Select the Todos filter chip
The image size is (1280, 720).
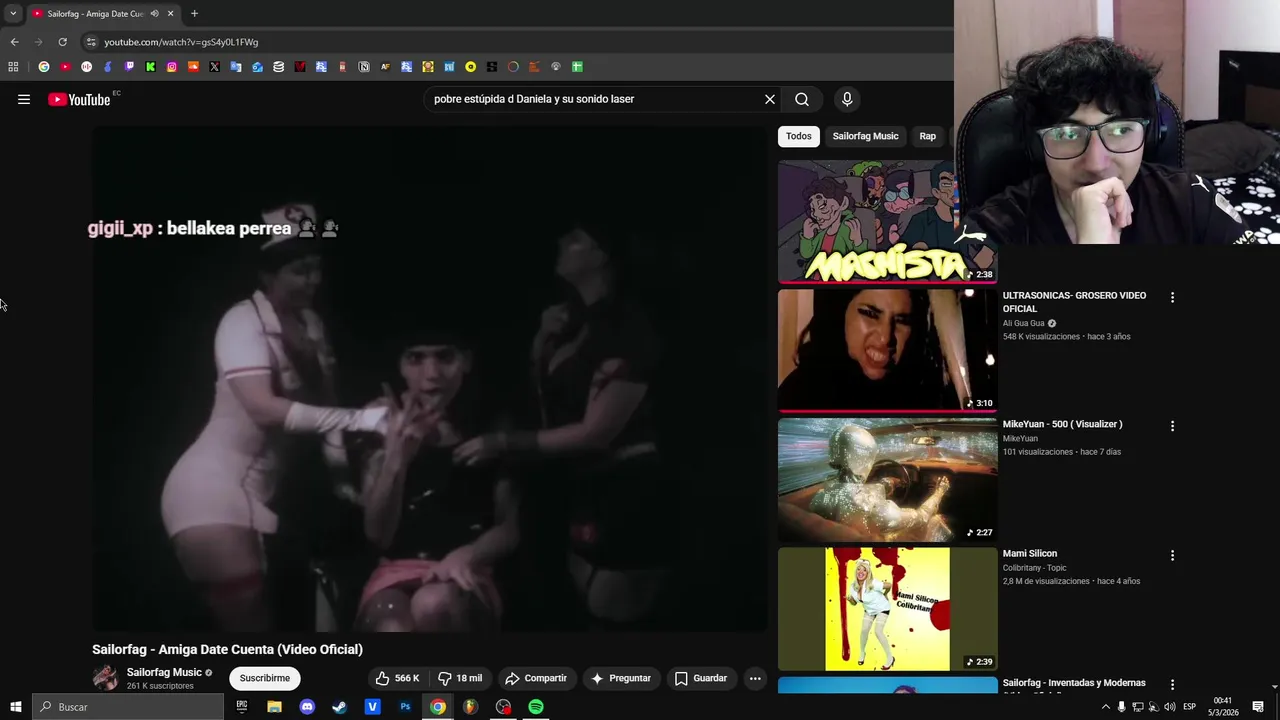coord(798,136)
